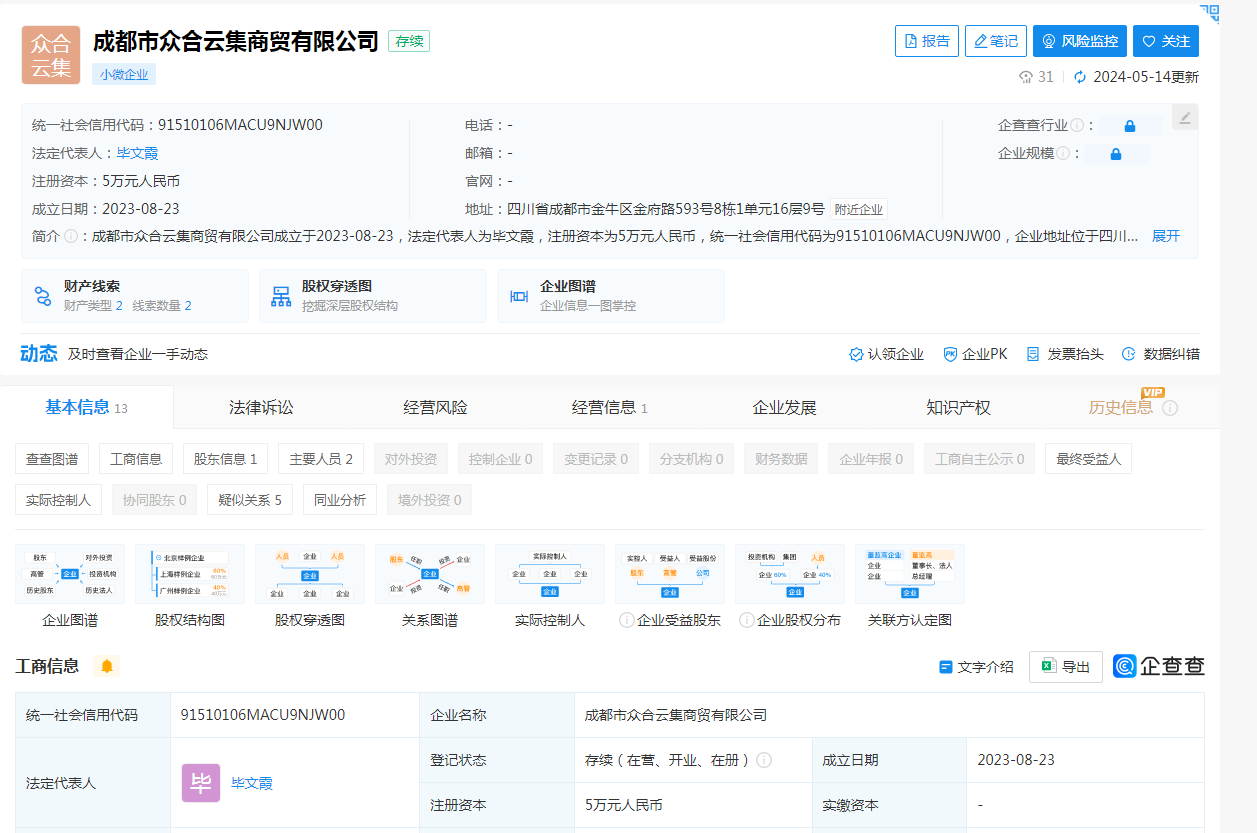Open legal representative 毕文霞 link in header
The width and height of the screenshot is (1257, 833).
click(138, 153)
